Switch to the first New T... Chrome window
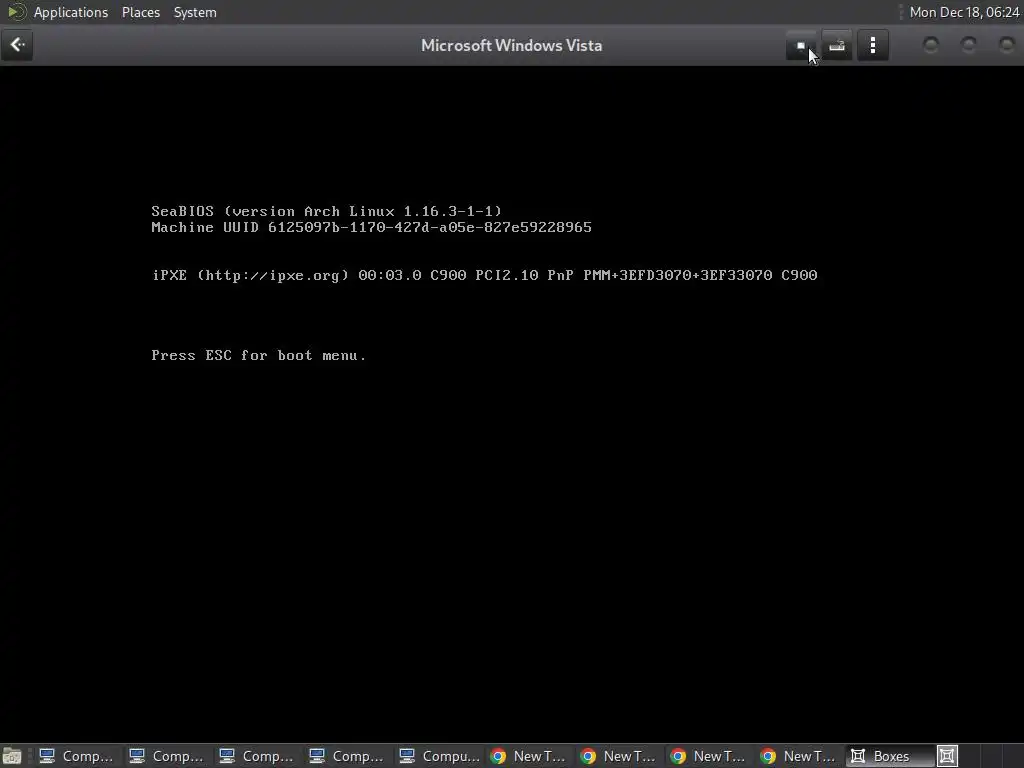Viewport: 1024px width, 768px height. [529, 756]
